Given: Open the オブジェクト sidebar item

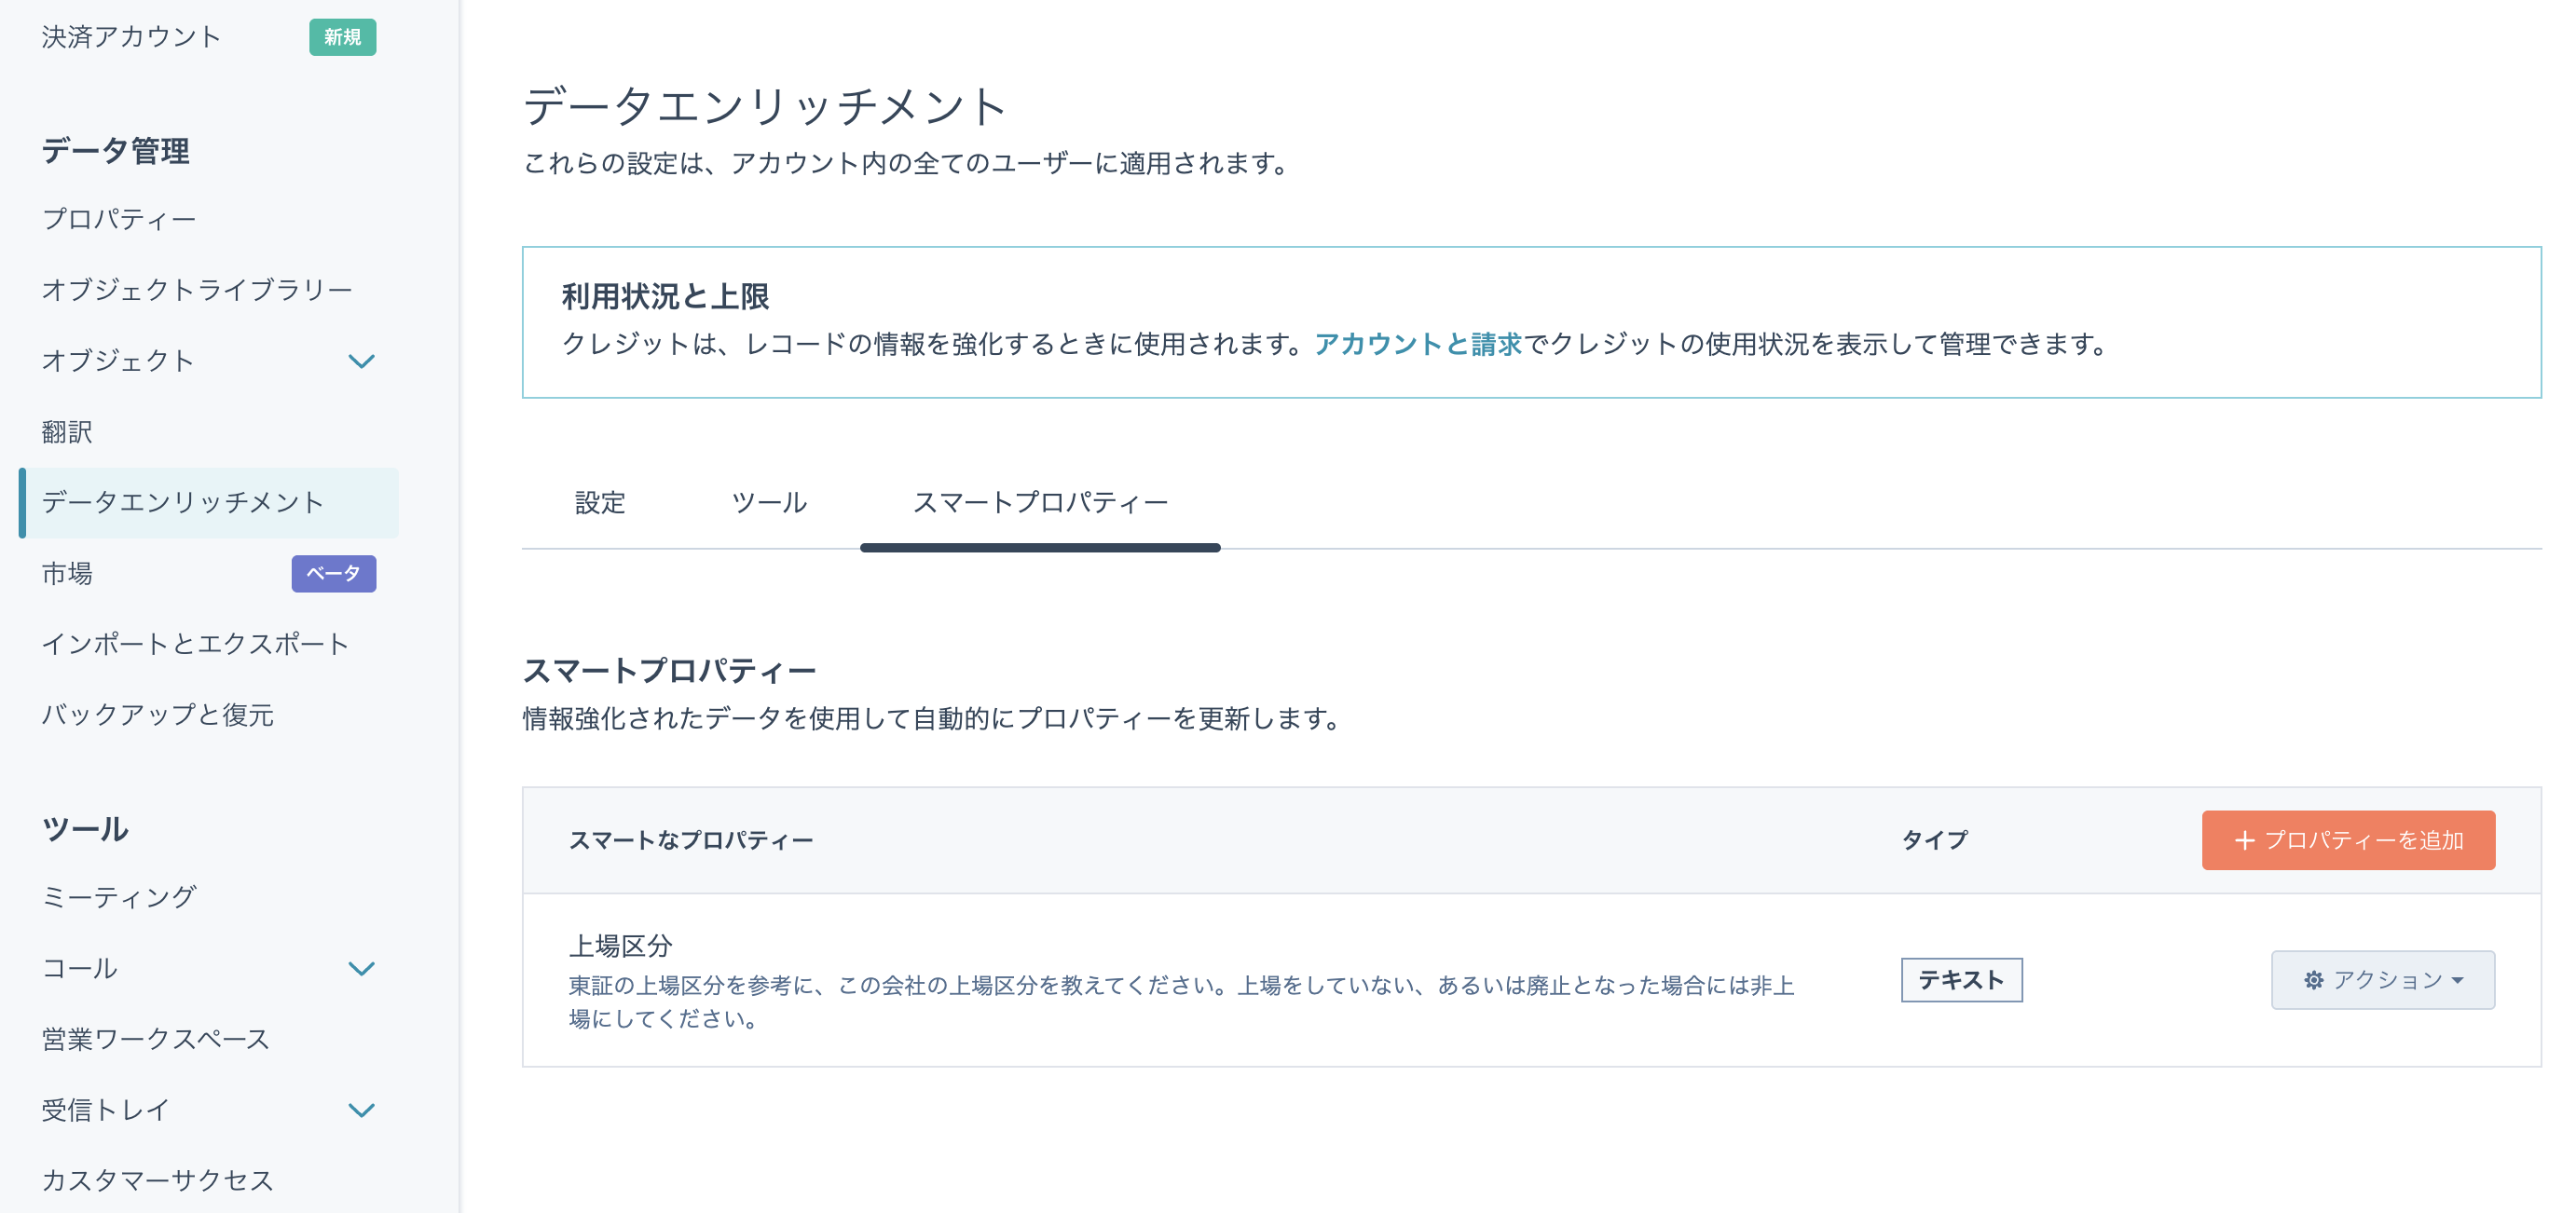Looking at the screenshot, I should click(117, 360).
